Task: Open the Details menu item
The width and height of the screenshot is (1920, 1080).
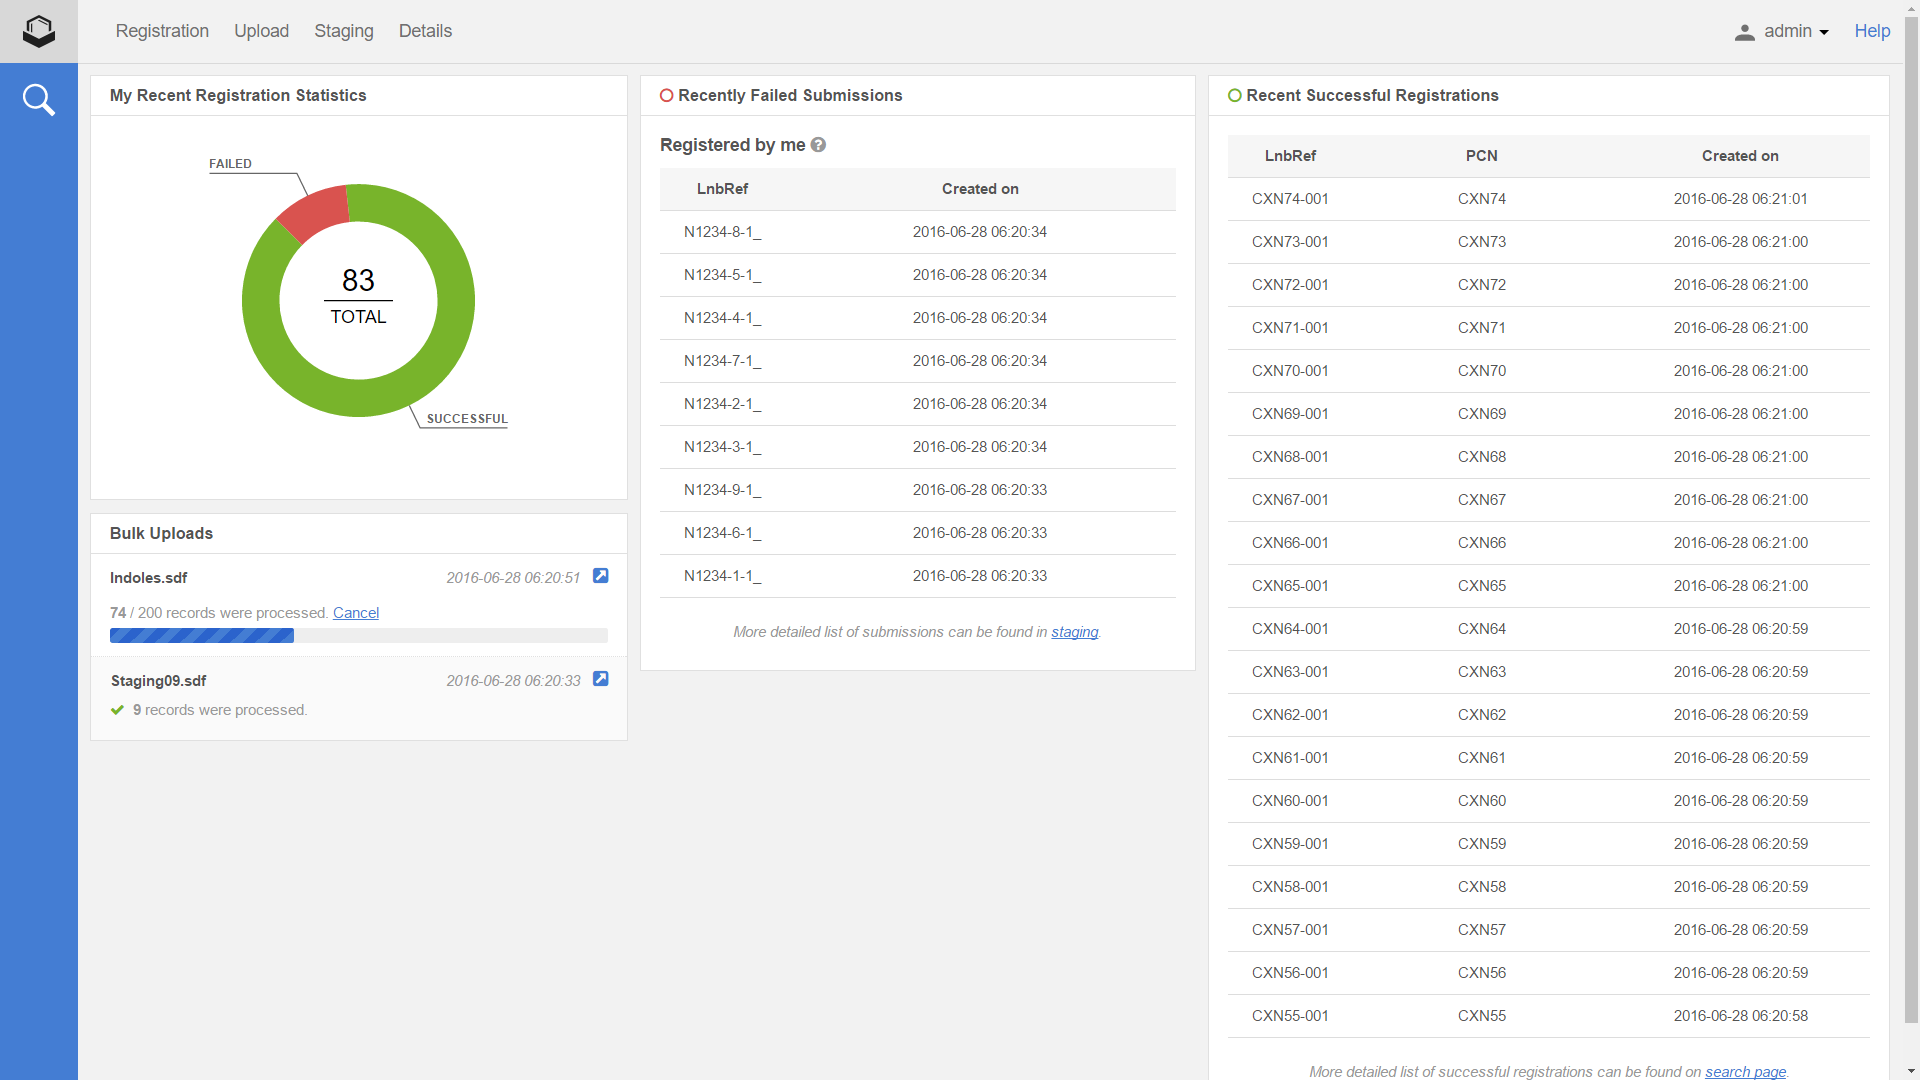Action: click(x=425, y=31)
